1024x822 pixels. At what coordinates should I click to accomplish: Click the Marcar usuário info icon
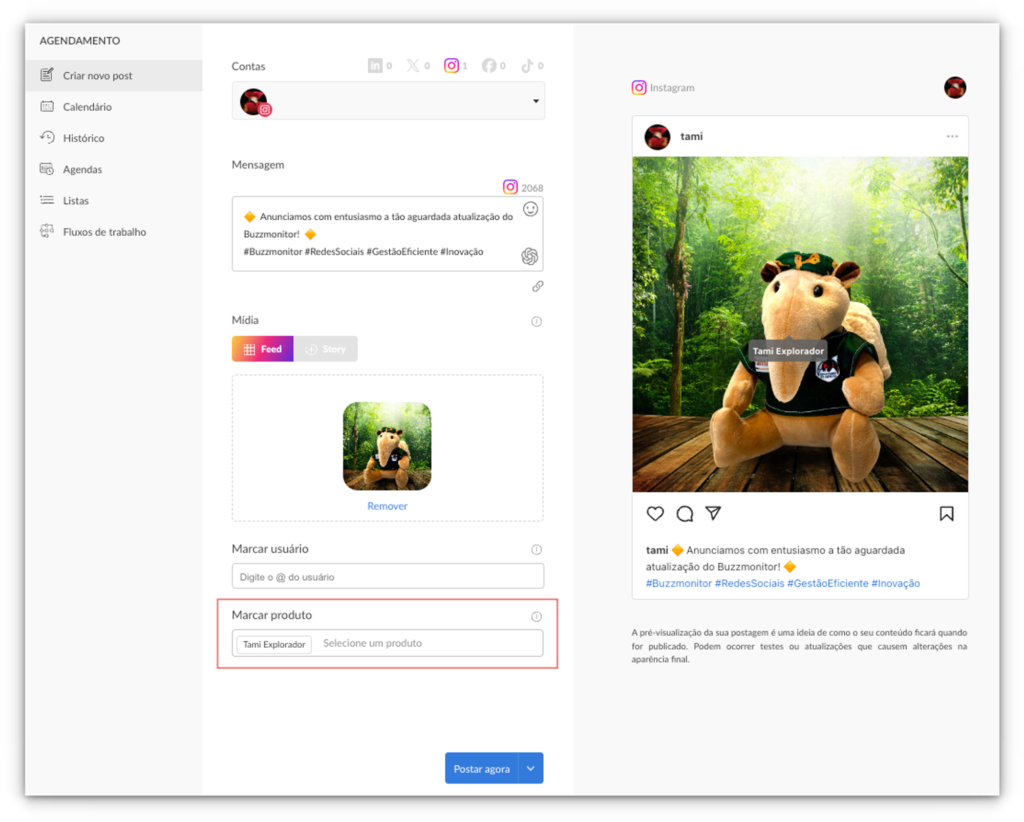(536, 549)
